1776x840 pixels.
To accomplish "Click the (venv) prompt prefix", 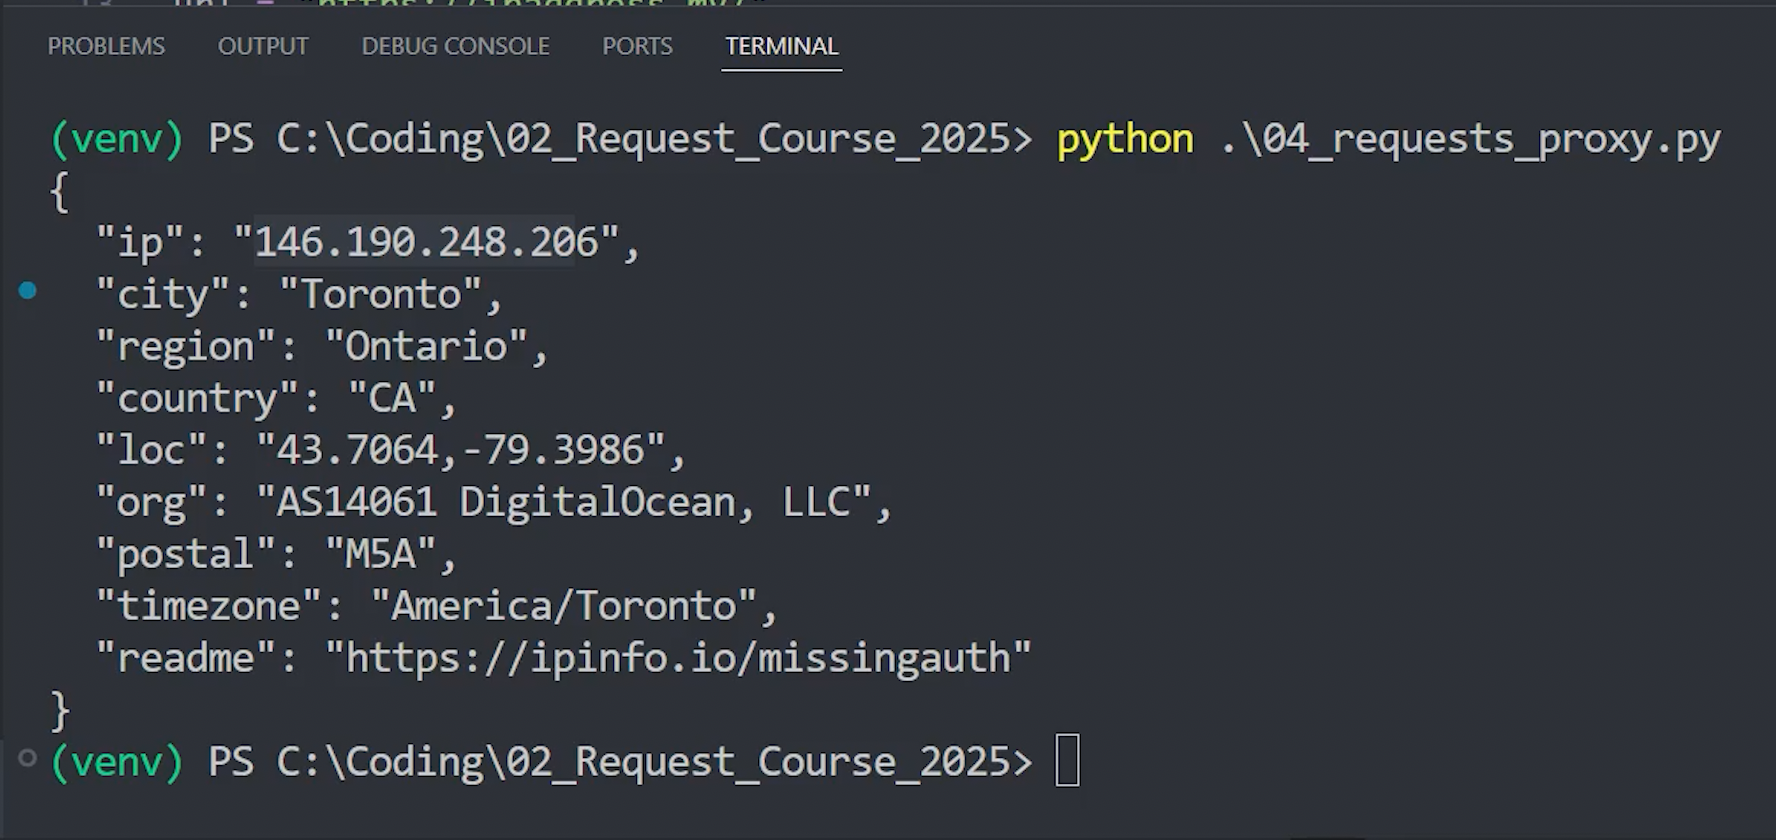I will pos(117,138).
